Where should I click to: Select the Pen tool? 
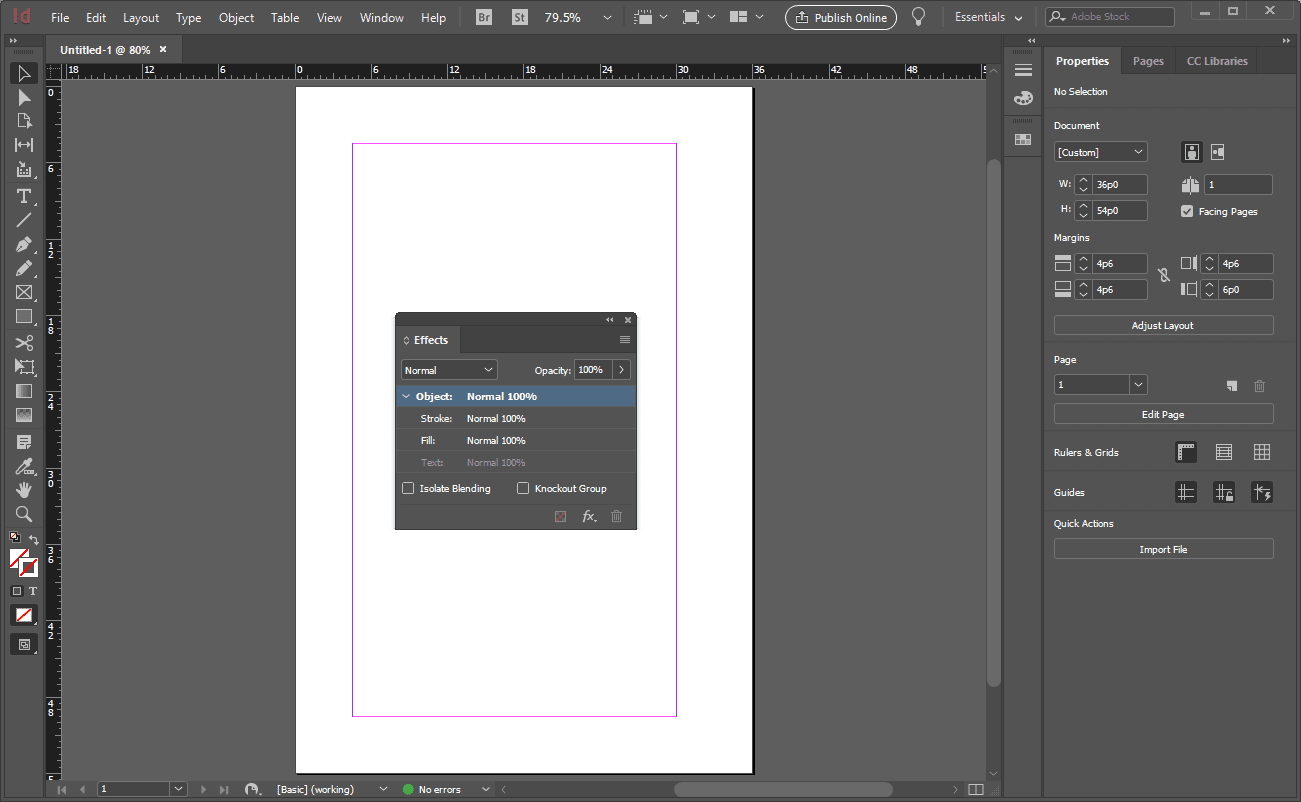24,244
